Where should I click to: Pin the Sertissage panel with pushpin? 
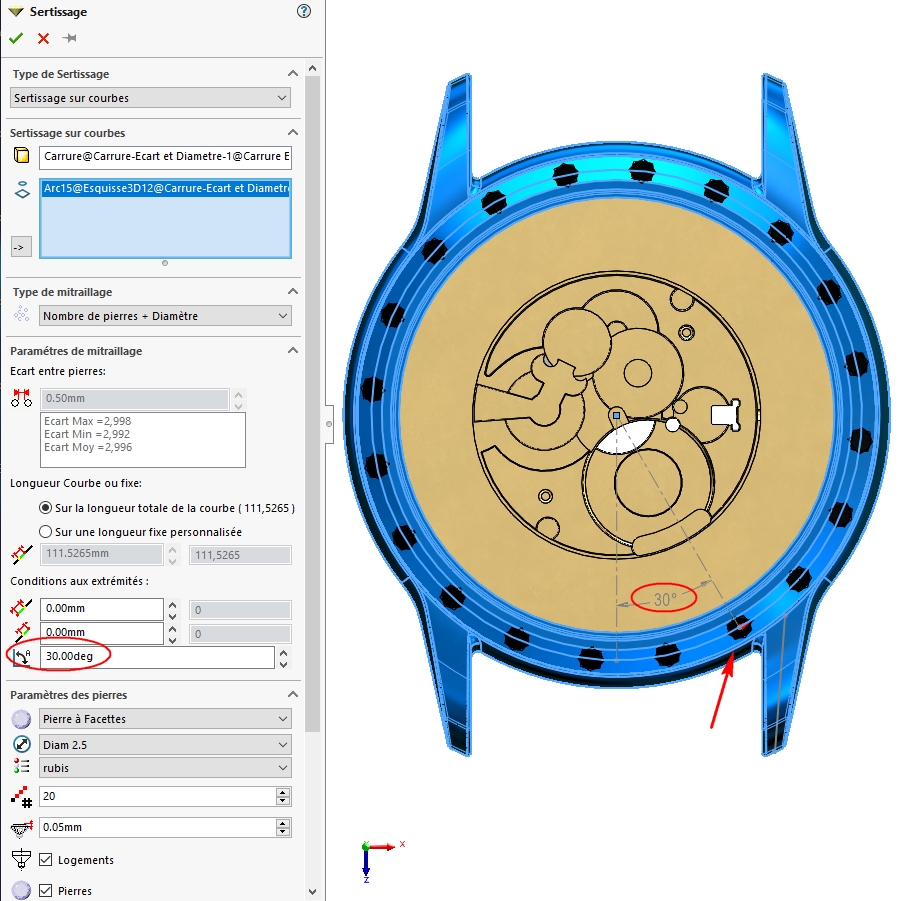pos(70,38)
